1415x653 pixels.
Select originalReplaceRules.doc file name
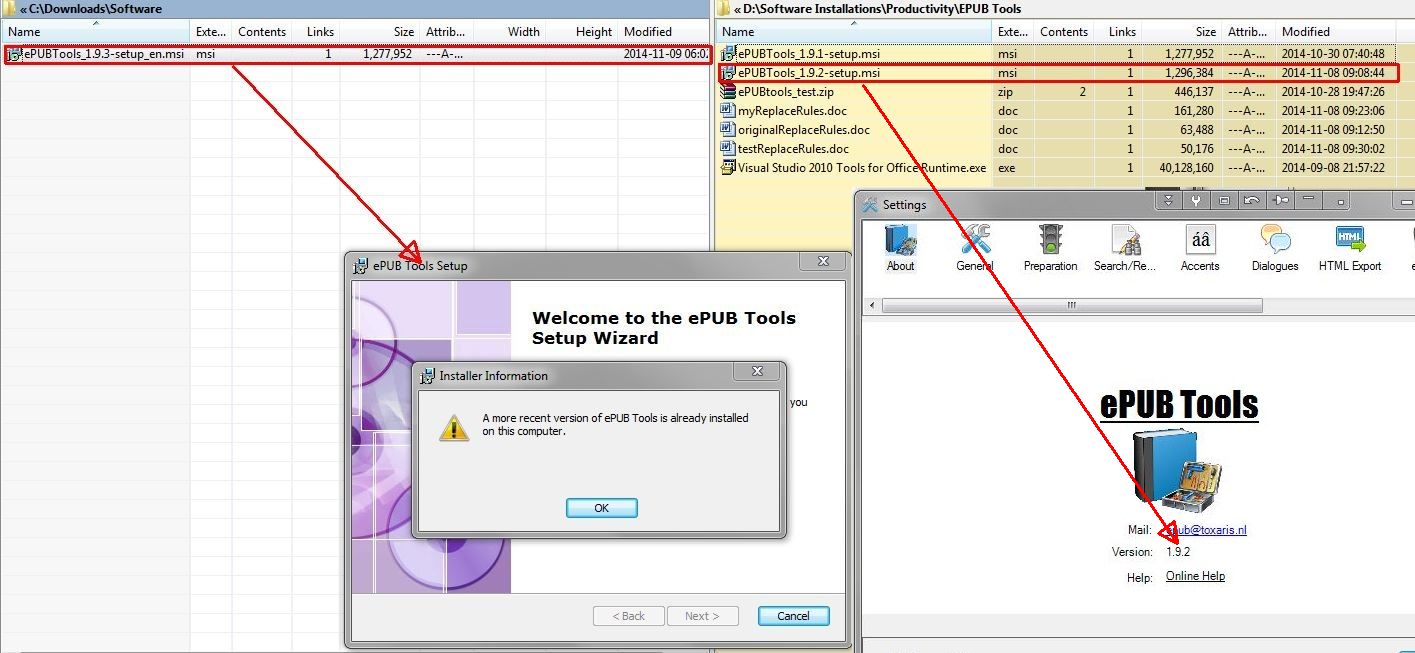(x=804, y=130)
